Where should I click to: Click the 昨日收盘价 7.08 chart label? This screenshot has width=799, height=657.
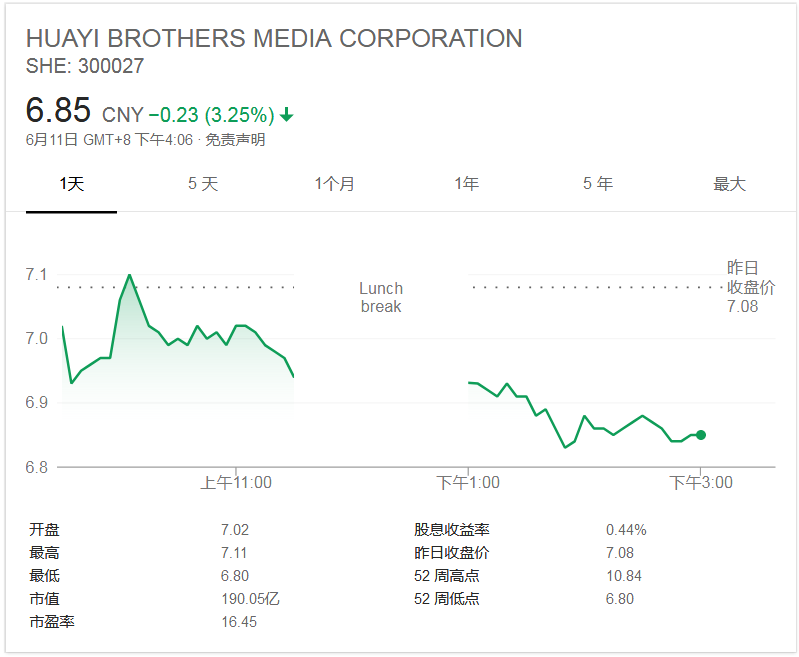point(750,287)
